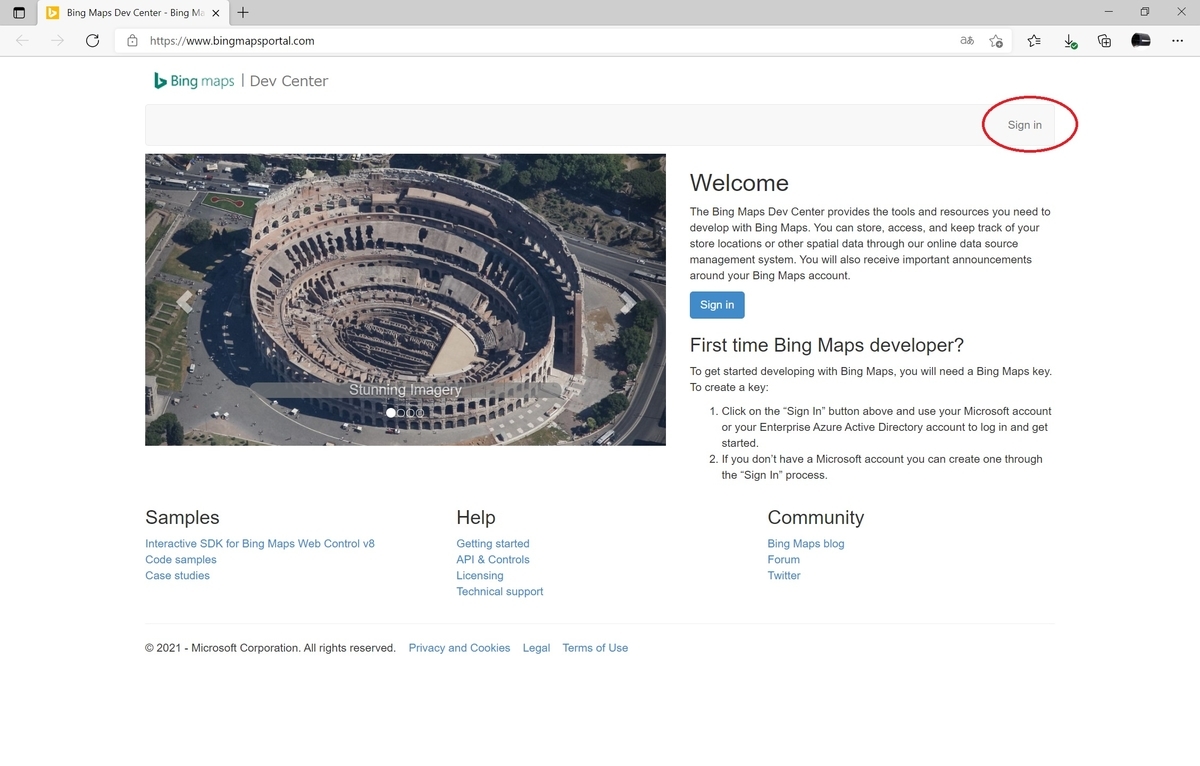Screen dimensions: 1200x766
Task: Select the Bing Maps Dev Center tab
Action: pyautogui.click(x=131, y=13)
